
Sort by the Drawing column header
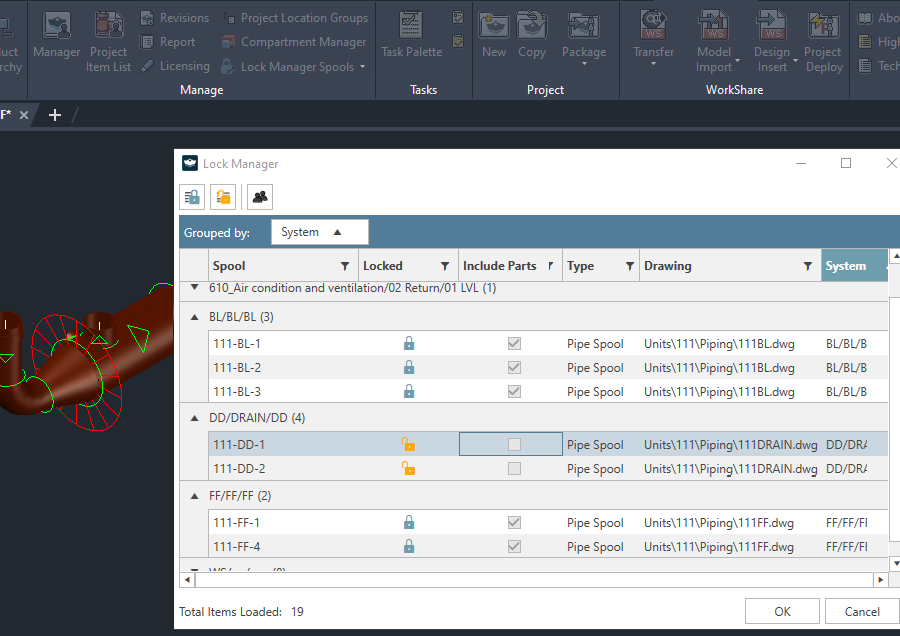pyautogui.click(x=668, y=266)
